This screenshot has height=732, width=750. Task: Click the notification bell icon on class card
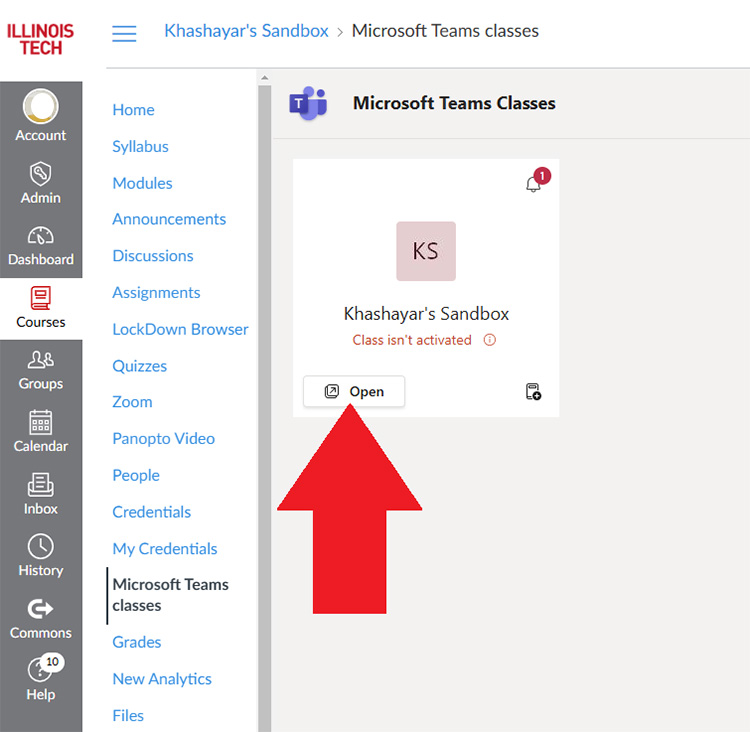click(x=533, y=184)
